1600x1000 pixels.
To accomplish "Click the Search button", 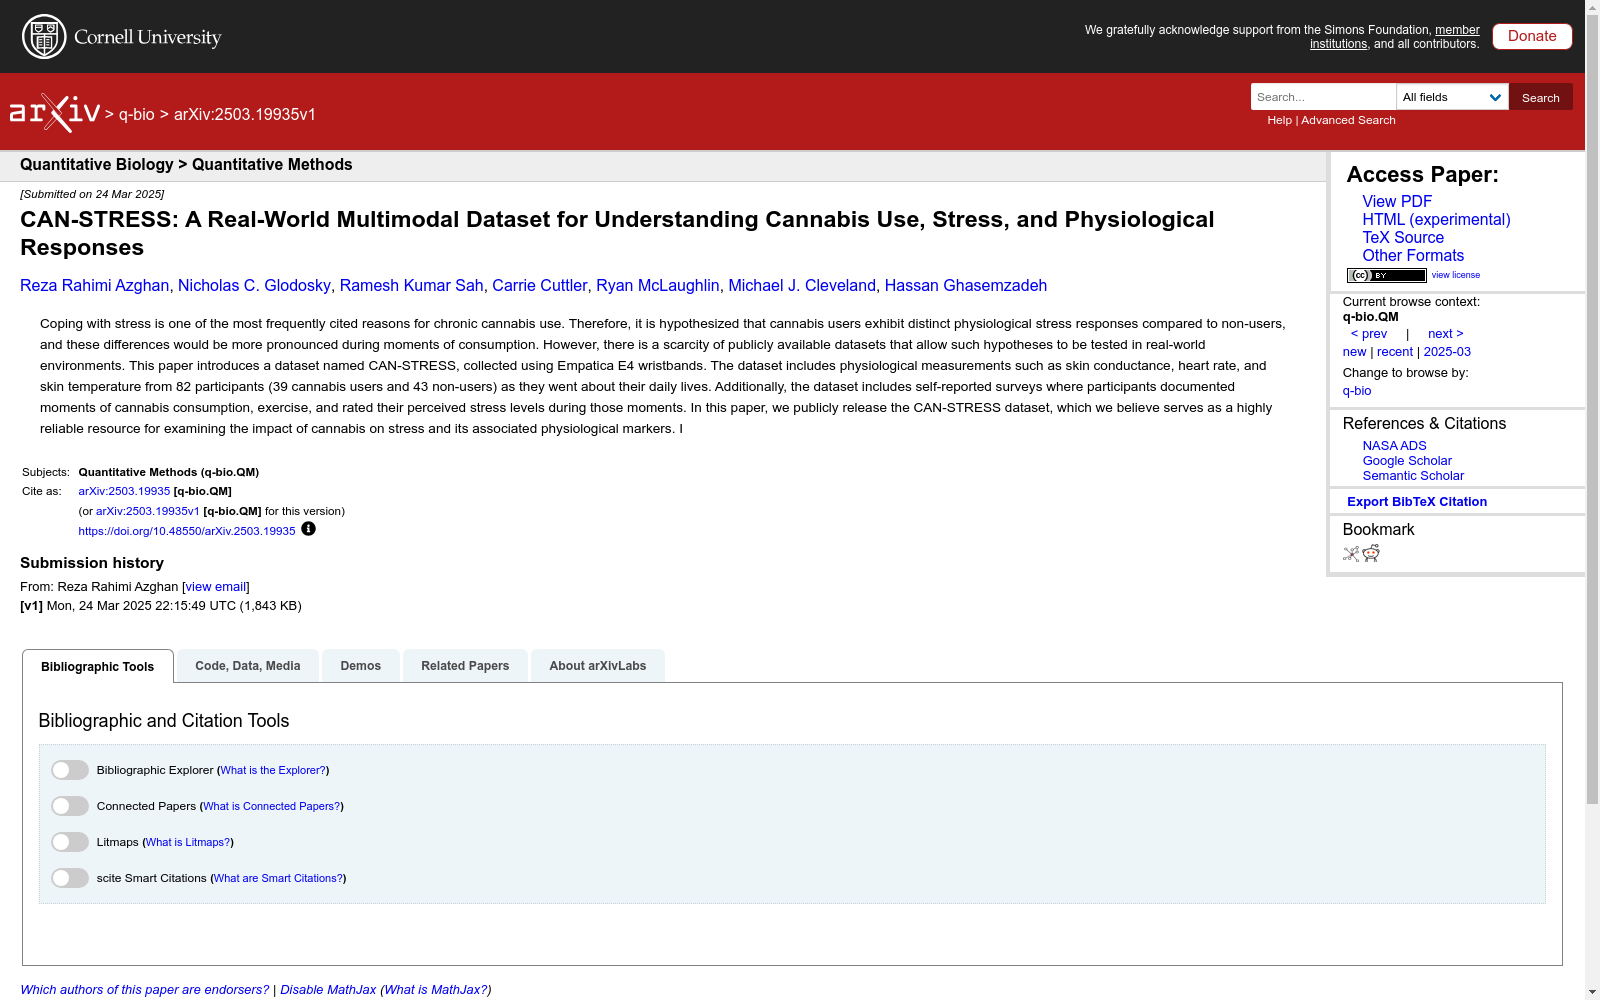I will coord(1541,97).
